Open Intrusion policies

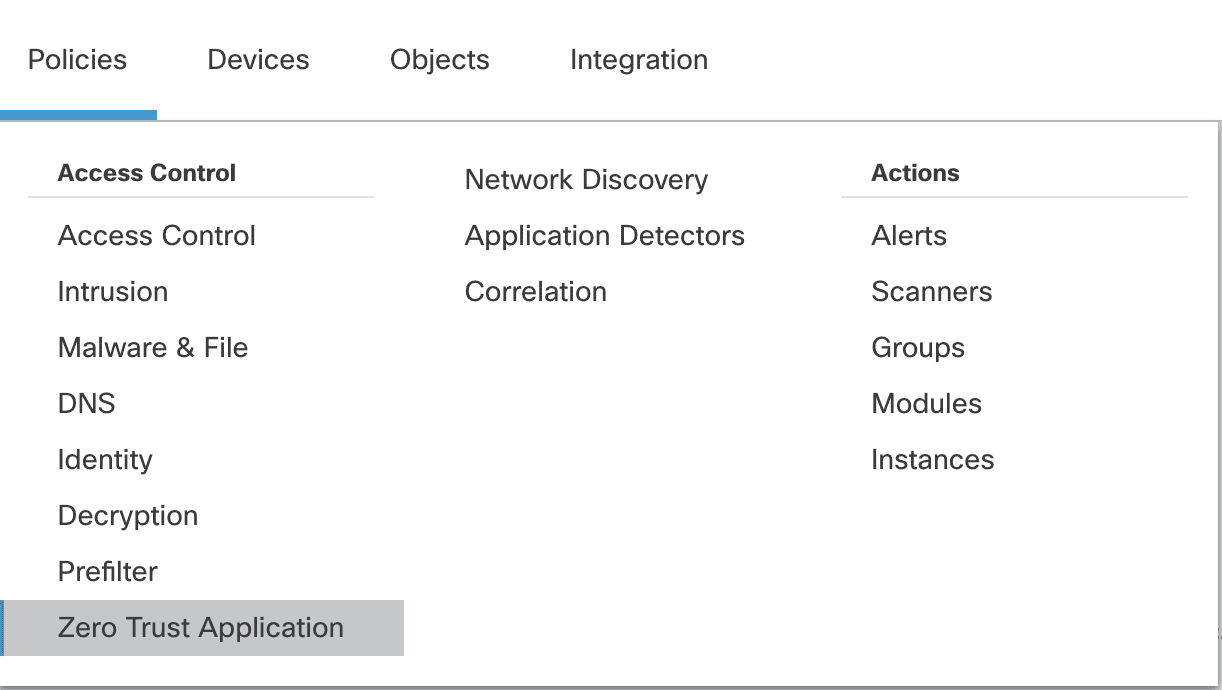113,292
